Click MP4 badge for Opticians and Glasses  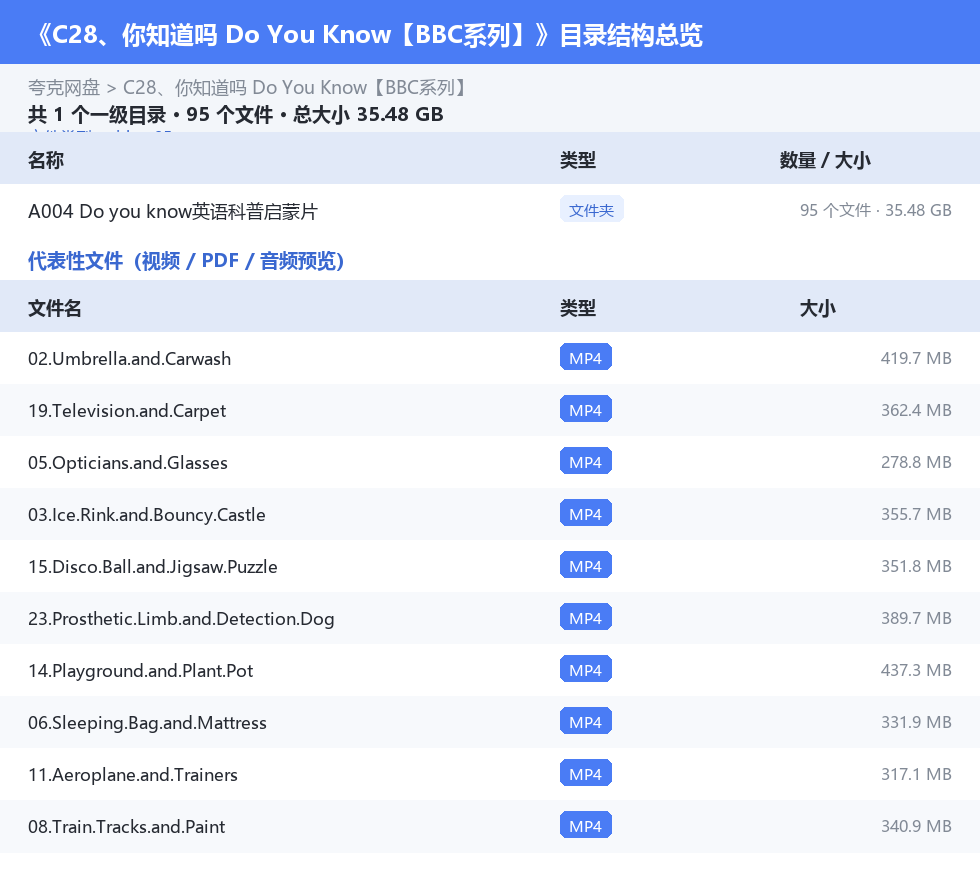click(x=586, y=461)
